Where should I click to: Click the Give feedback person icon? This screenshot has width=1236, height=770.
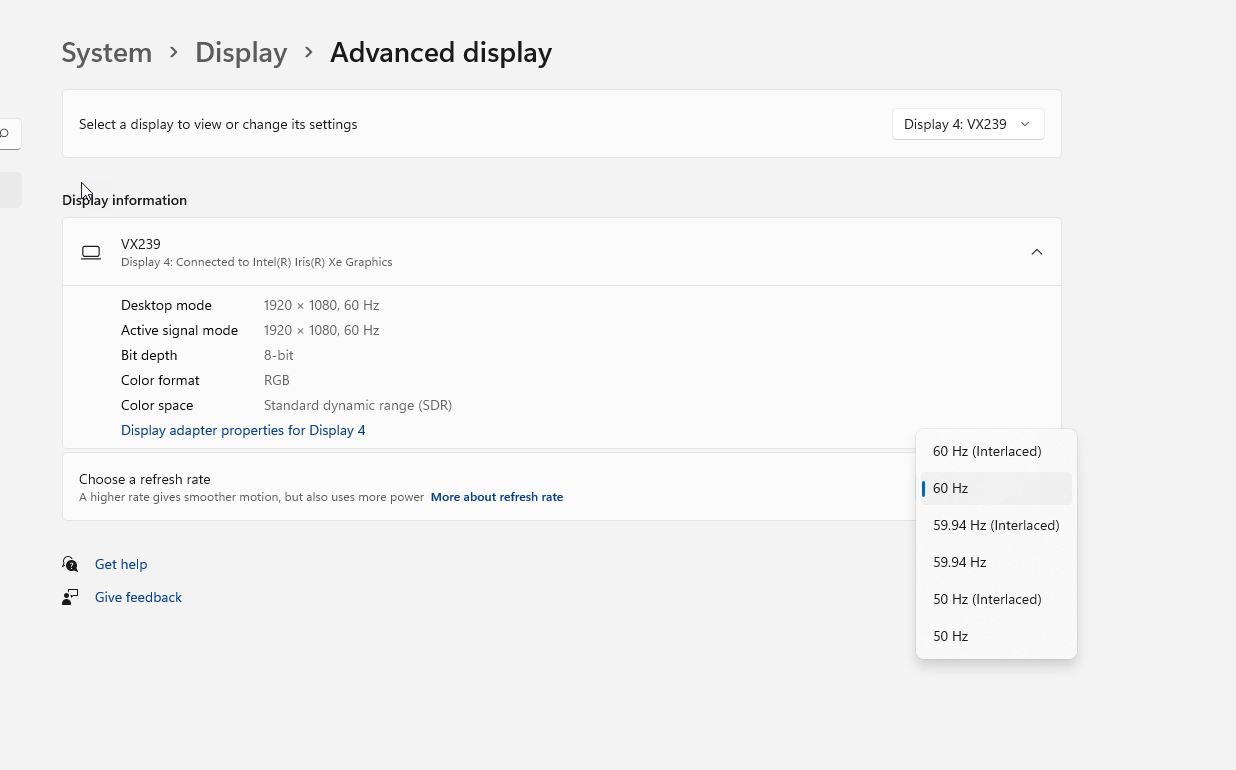point(70,597)
